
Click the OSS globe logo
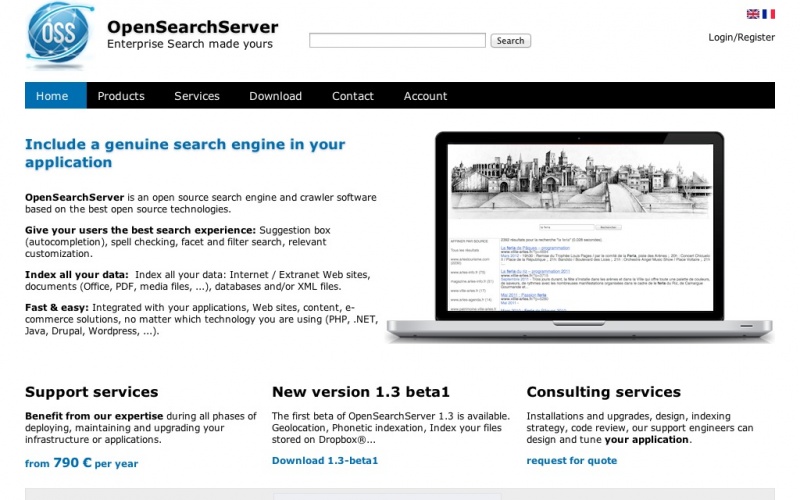pyautogui.click(x=59, y=35)
